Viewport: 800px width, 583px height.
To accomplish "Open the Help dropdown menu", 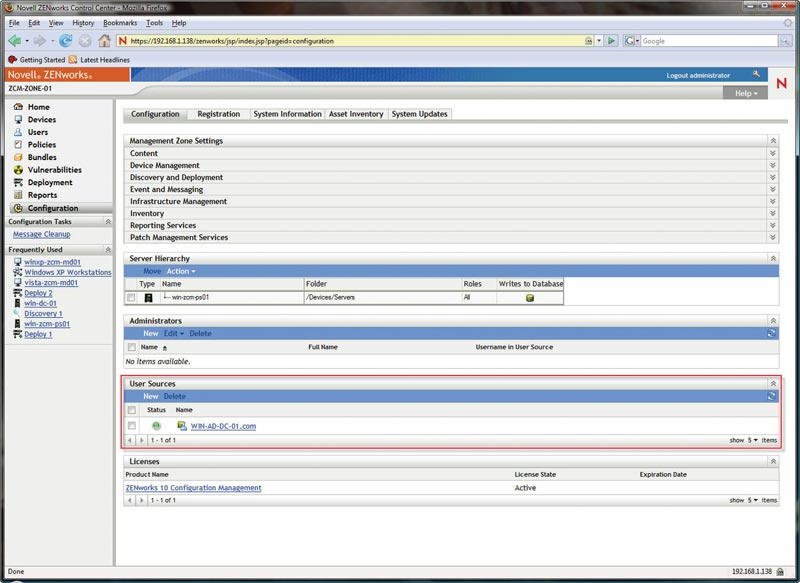I will 746,93.
